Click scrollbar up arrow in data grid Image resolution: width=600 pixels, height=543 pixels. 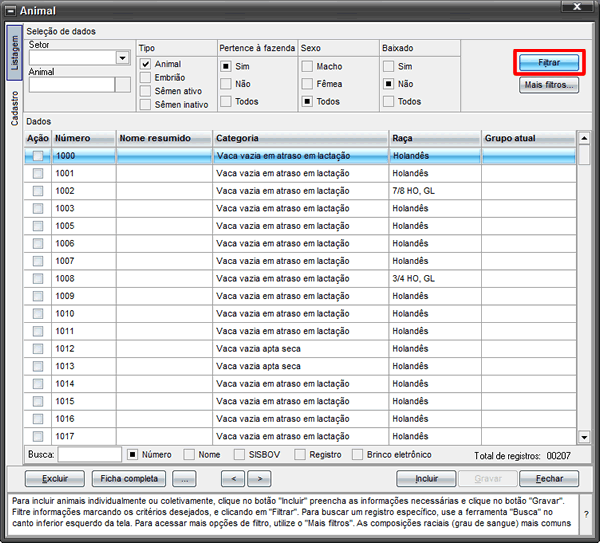pyautogui.click(x=584, y=138)
